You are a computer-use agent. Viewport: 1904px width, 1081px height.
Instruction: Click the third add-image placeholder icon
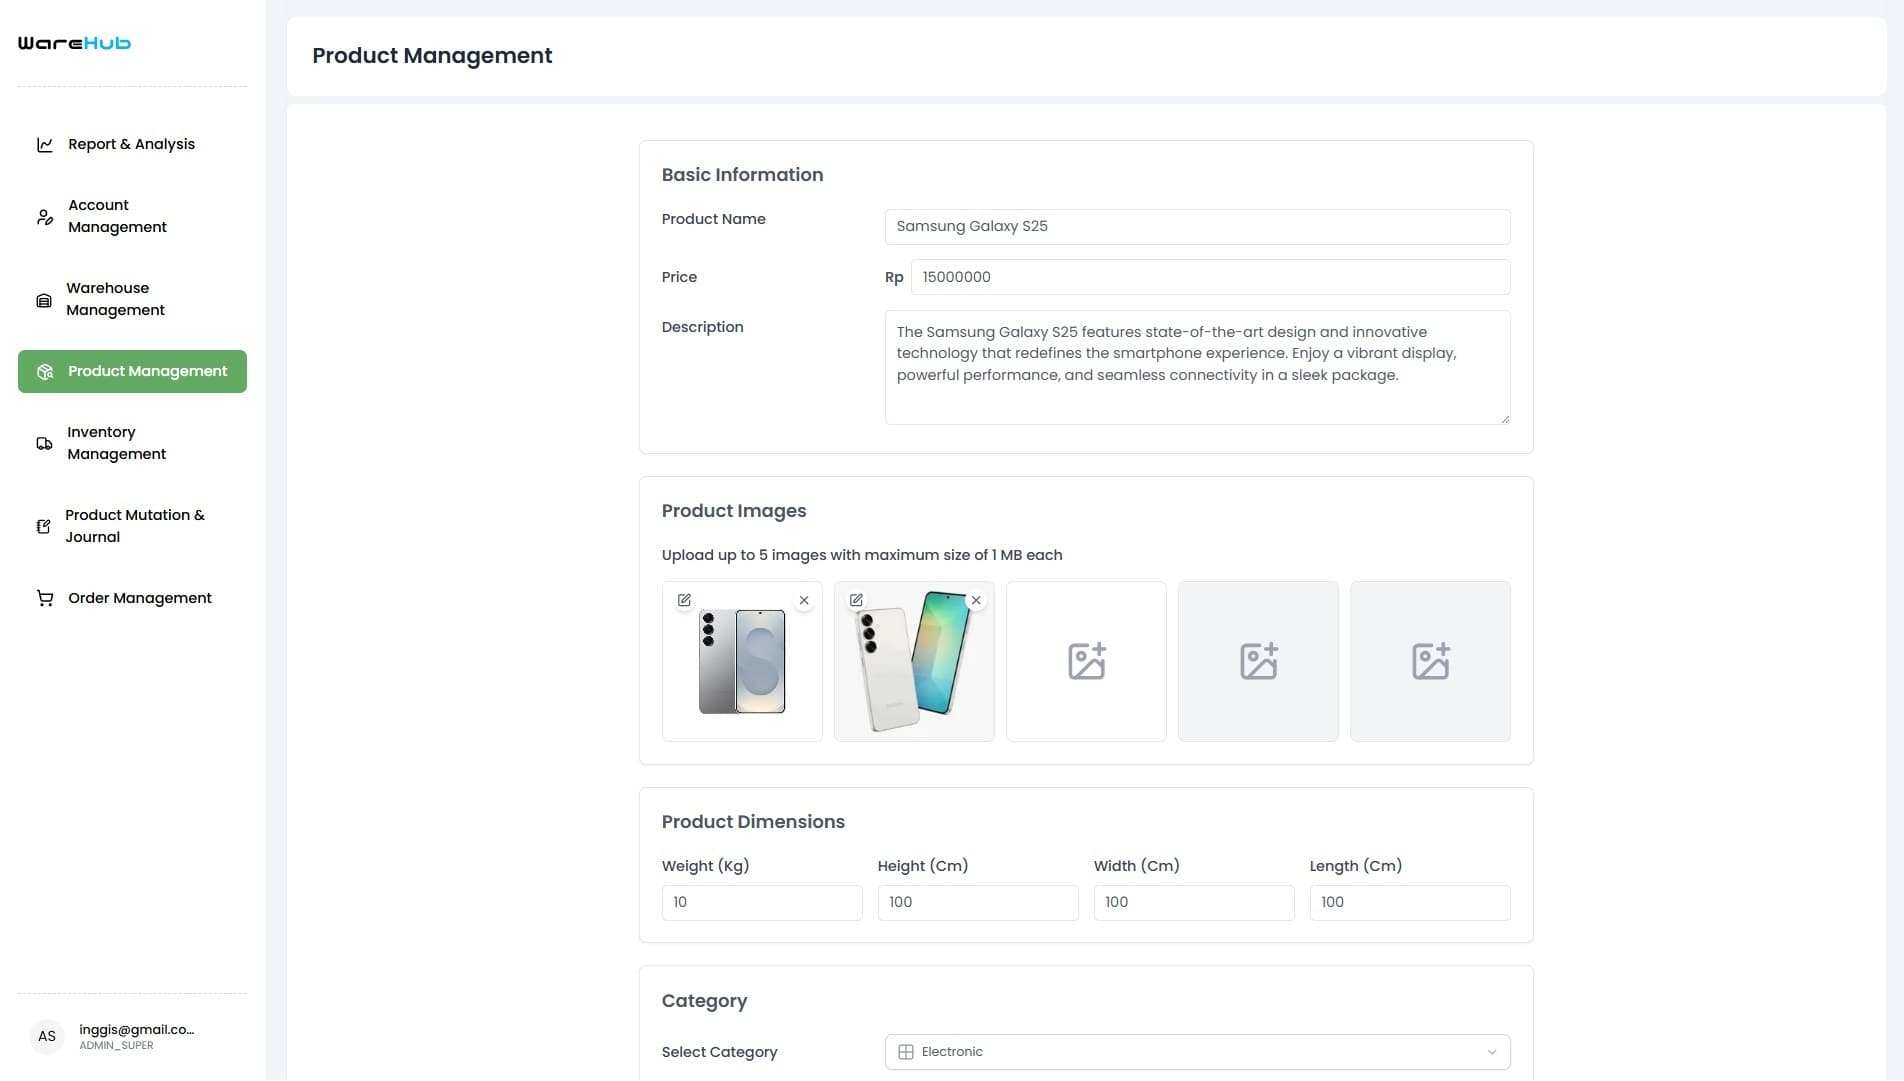point(1086,661)
